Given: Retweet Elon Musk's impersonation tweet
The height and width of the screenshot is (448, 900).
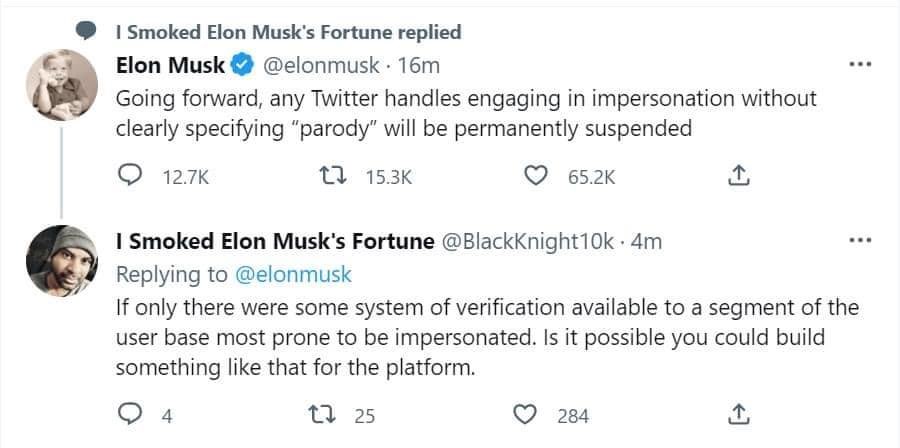Looking at the screenshot, I should coord(341,177).
